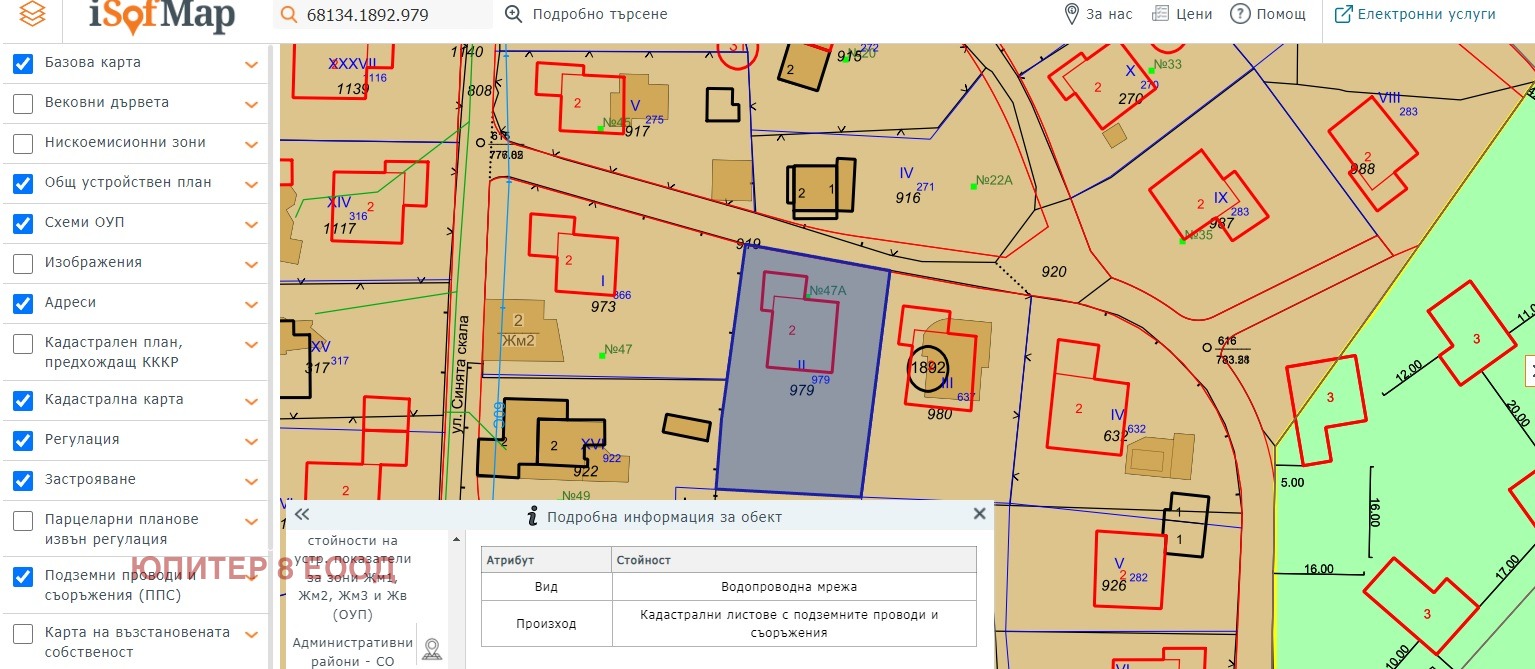Click the Застрояване layer label
The image size is (1535, 669).
pos(90,480)
